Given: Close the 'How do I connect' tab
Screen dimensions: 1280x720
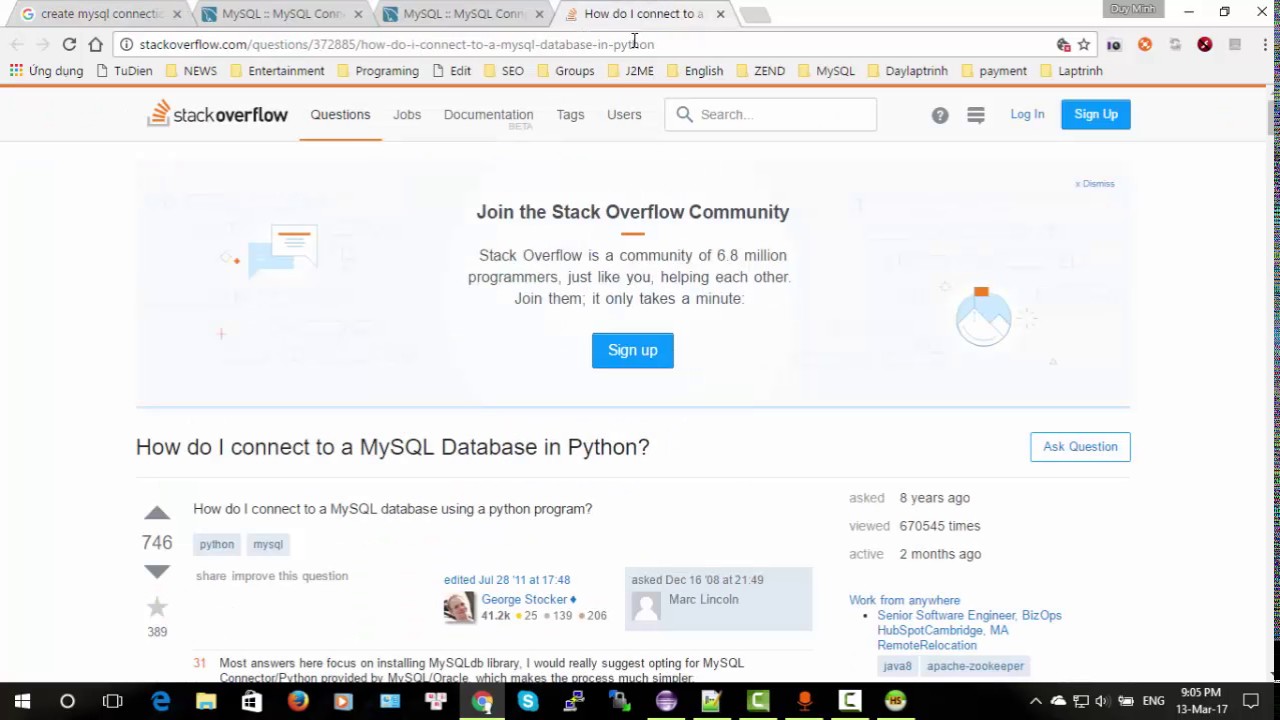Looking at the screenshot, I should point(720,14).
